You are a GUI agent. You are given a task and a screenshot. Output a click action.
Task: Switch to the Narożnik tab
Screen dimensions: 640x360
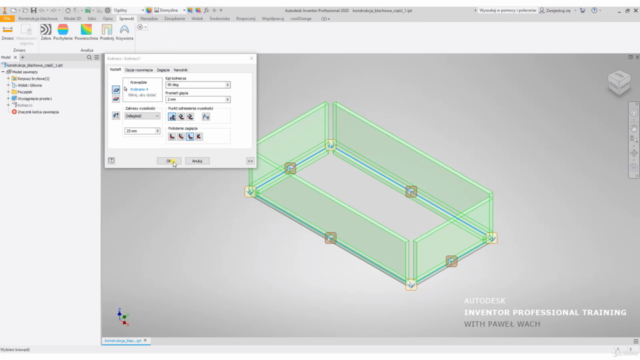click(x=180, y=70)
